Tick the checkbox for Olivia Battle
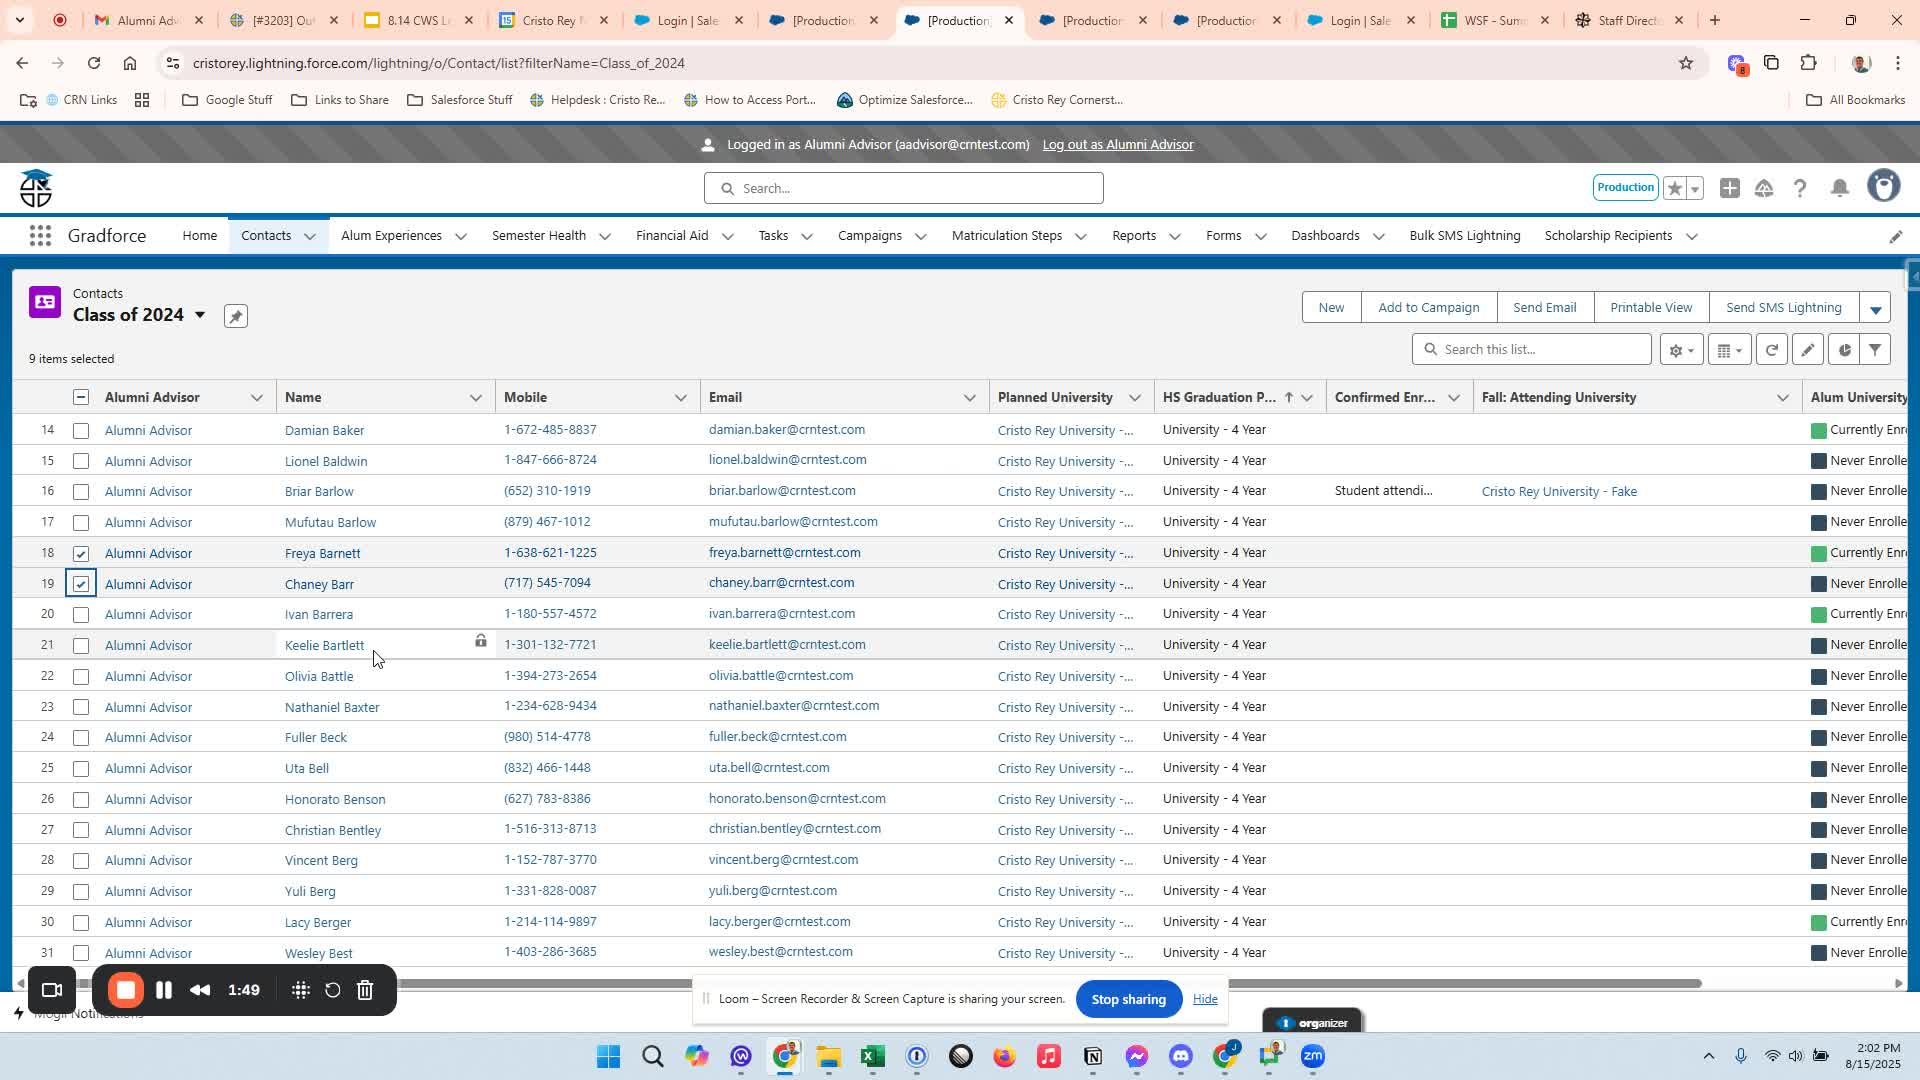 (x=81, y=677)
